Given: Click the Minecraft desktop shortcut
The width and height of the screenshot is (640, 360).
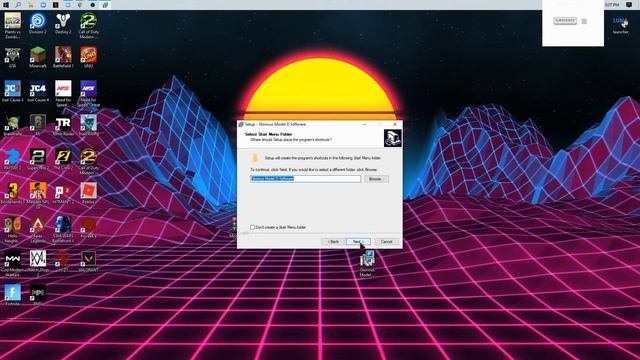Looking at the screenshot, I should coord(38,58).
